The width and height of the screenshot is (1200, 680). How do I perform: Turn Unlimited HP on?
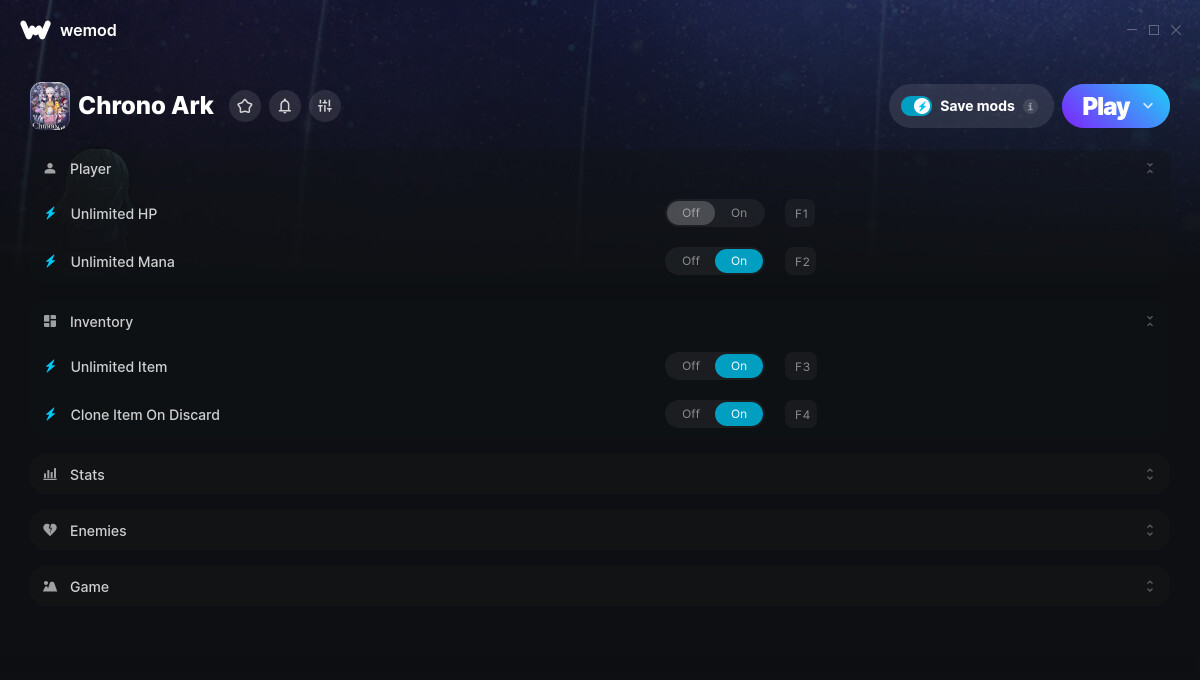739,213
